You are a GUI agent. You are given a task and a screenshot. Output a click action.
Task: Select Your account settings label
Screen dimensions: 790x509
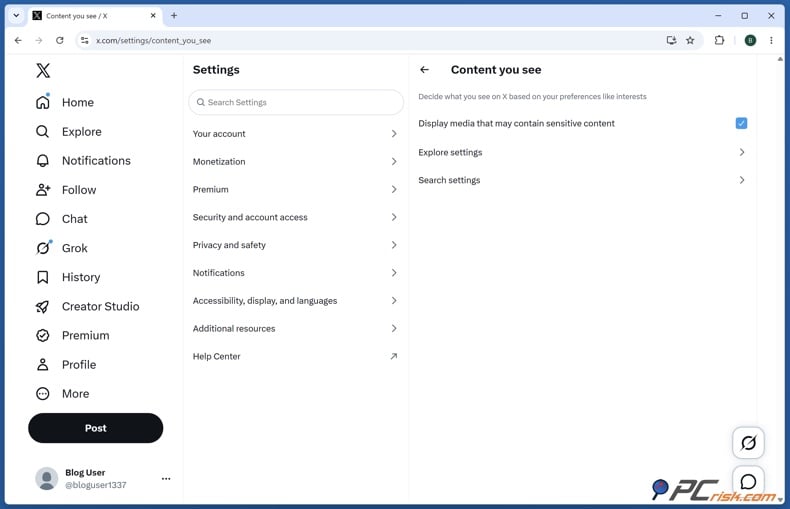pyautogui.click(x=219, y=134)
